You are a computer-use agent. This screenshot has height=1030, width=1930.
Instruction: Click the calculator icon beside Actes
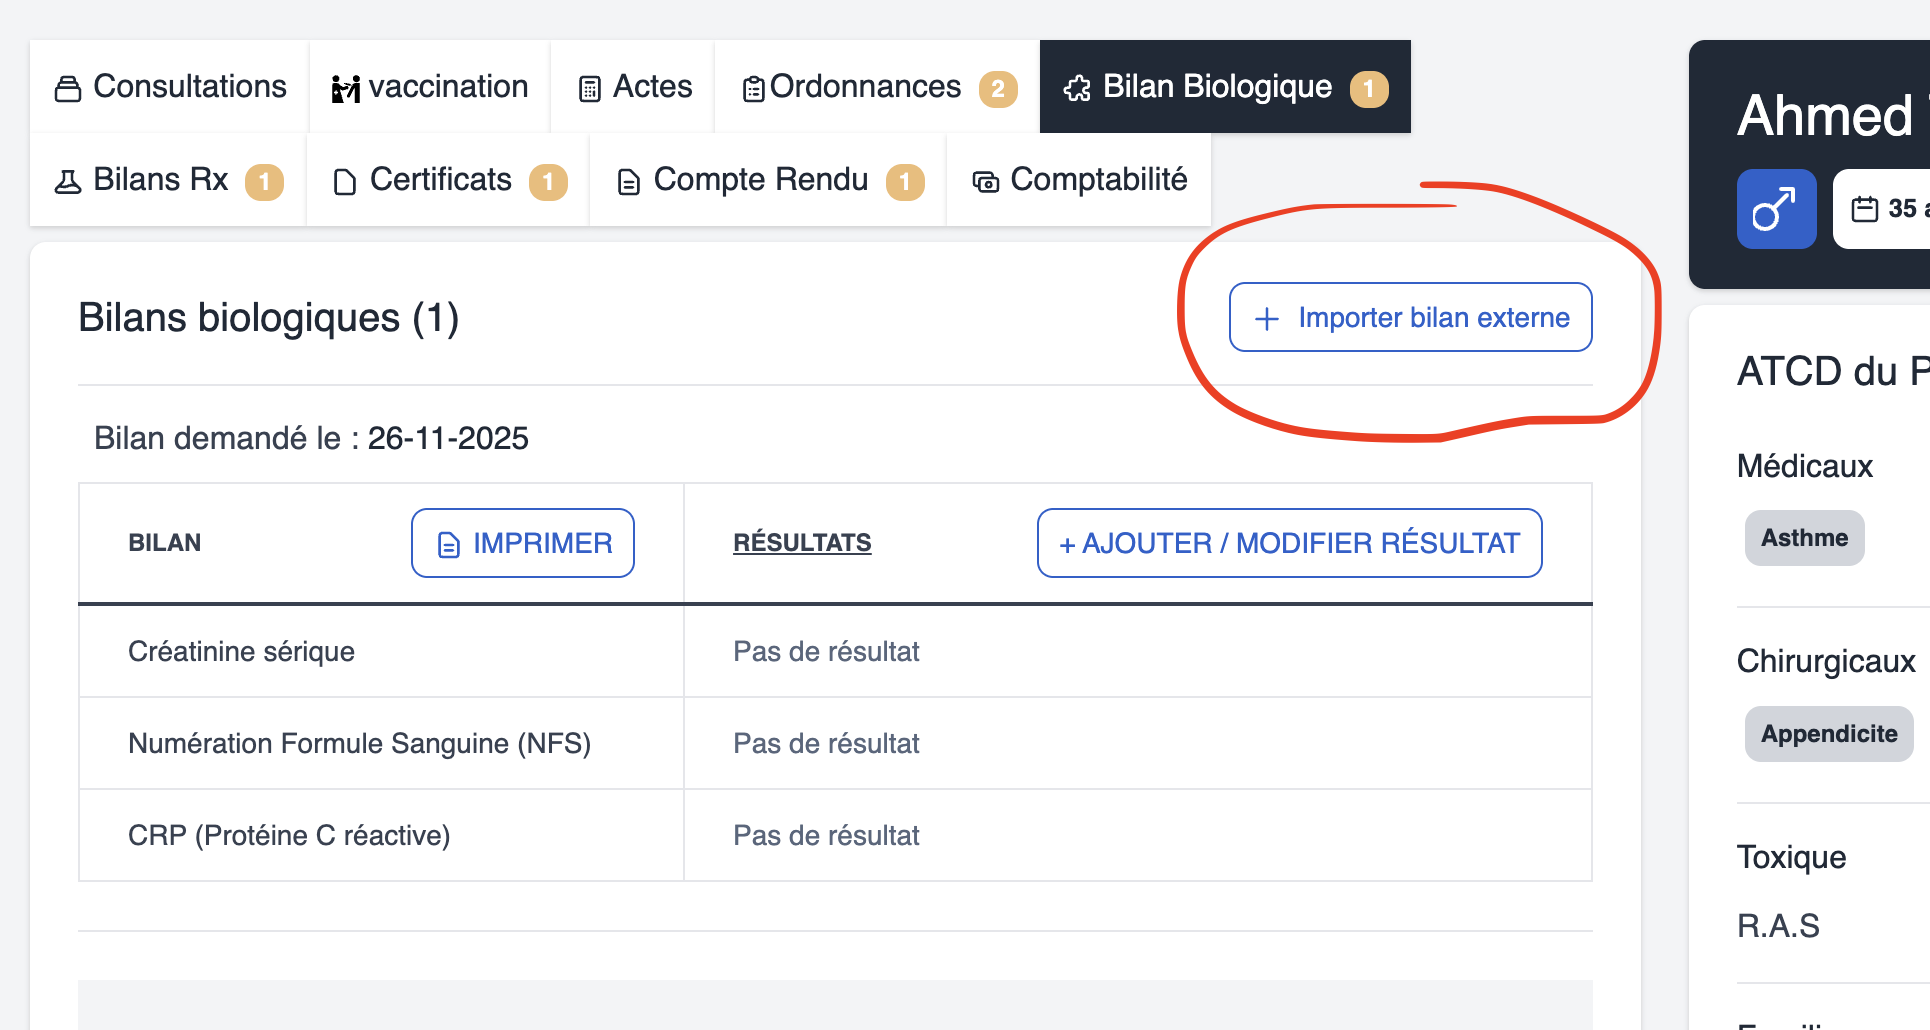[x=590, y=89]
